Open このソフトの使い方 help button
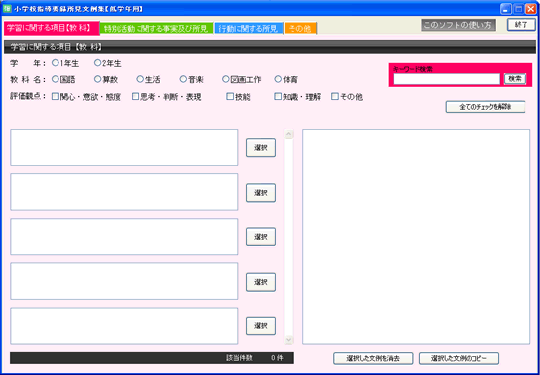Image resolution: width=540 pixels, height=375 pixels. coord(458,25)
